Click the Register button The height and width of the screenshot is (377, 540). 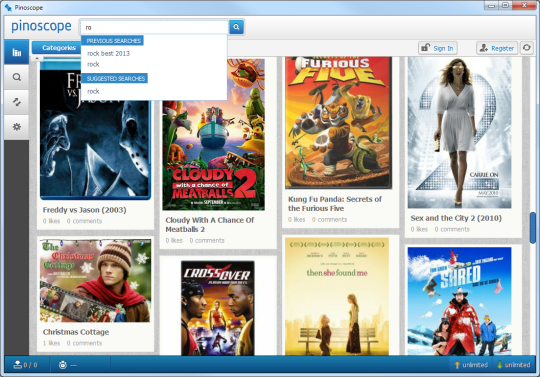click(497, 48)
